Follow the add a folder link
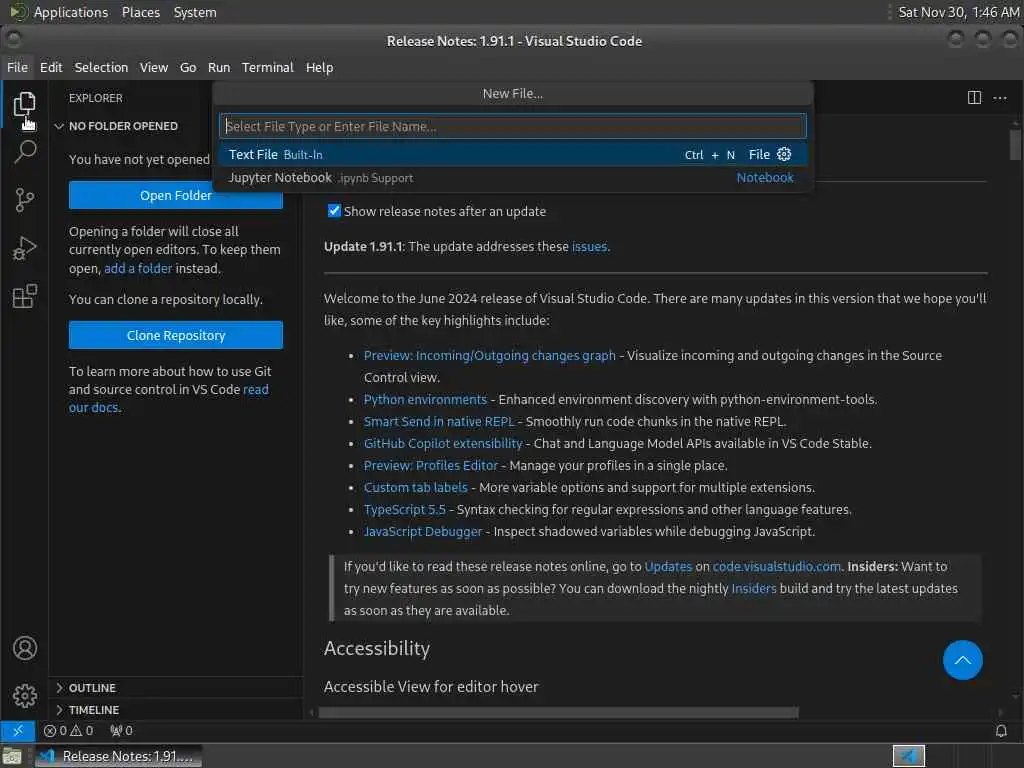The height and width of the screenshot is (768, 1024). point(138,268)
